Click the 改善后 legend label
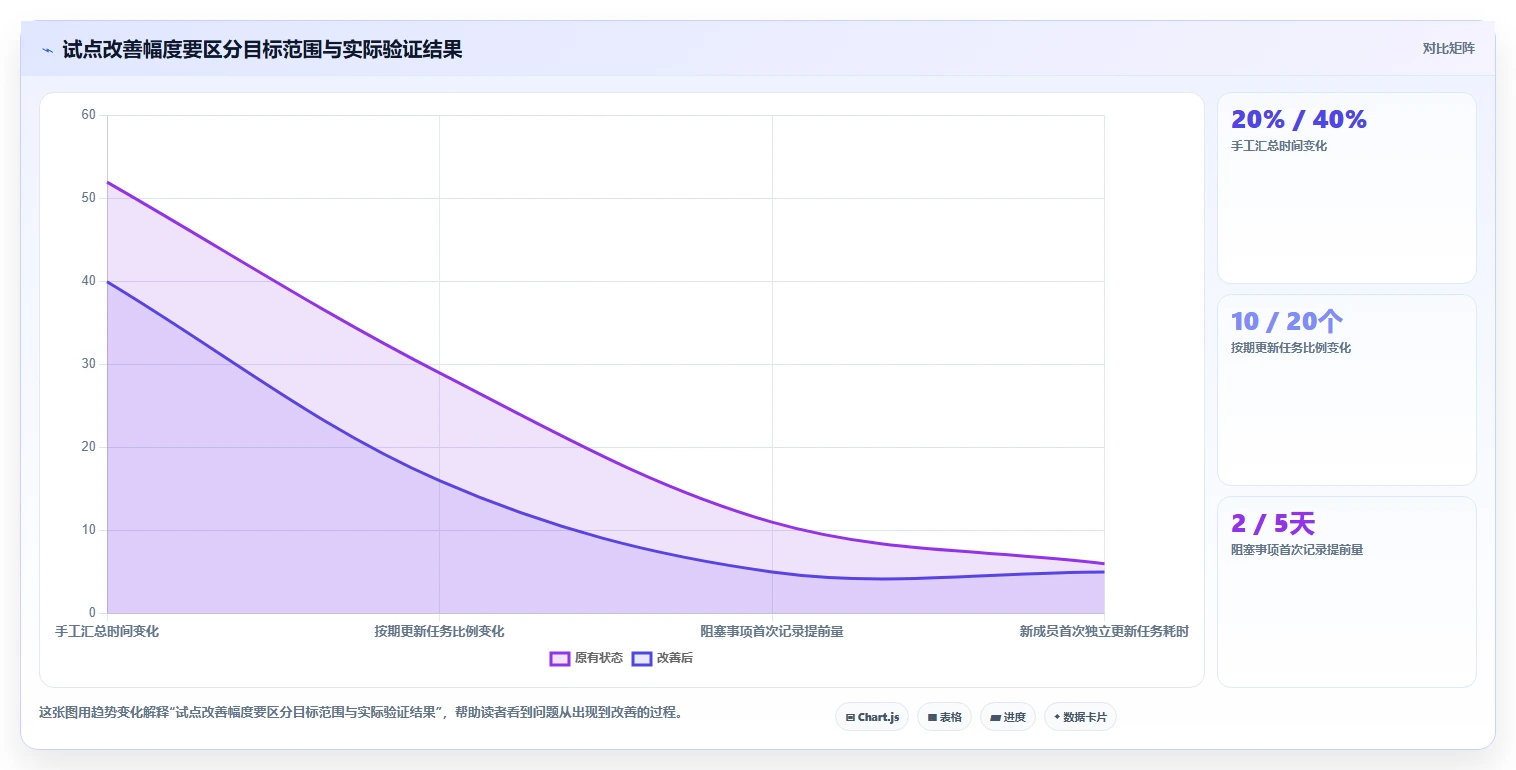 [x=675, y=658]
